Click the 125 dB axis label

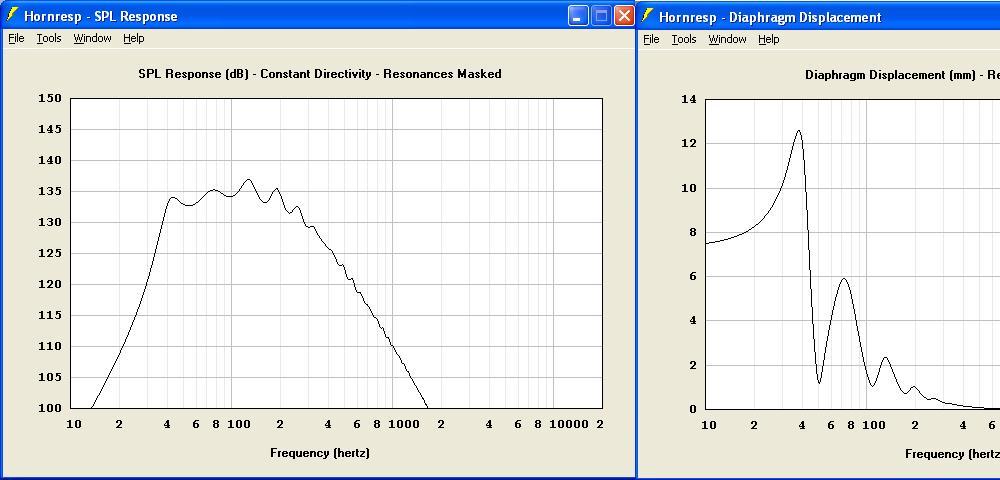50,253
